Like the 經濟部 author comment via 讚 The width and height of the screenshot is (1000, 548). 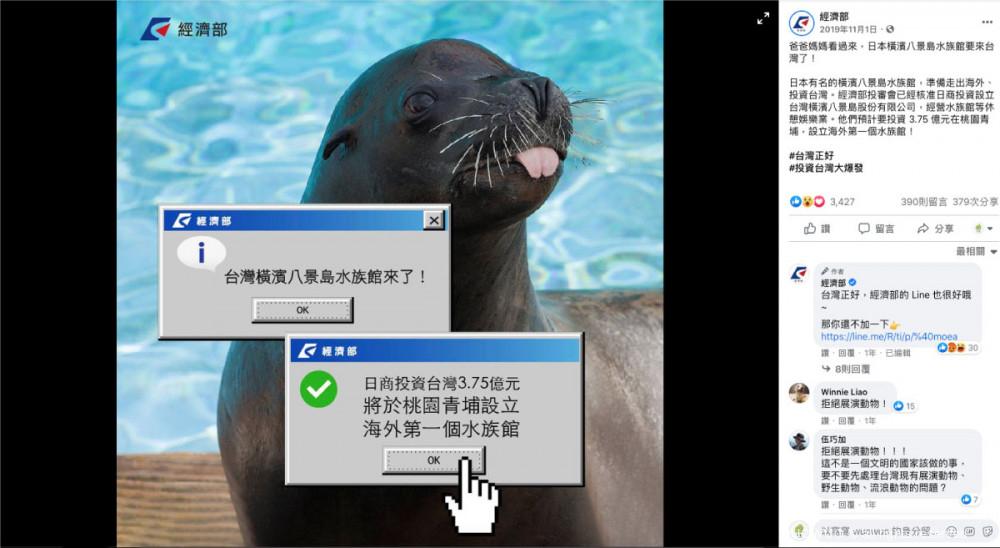pyautogui.click(x=825, y=353)
